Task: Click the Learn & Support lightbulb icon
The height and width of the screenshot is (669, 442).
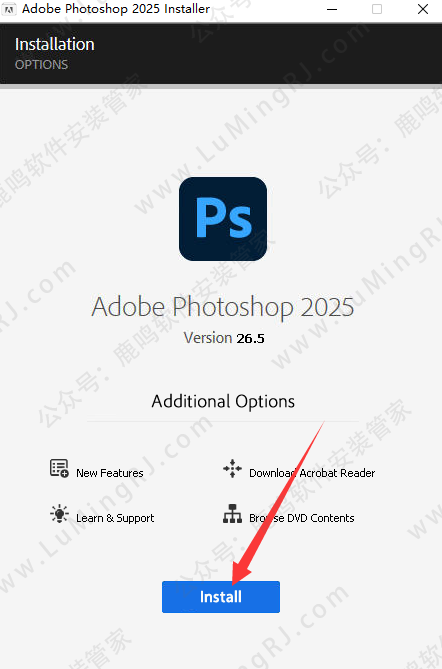Action: [59, 513]
